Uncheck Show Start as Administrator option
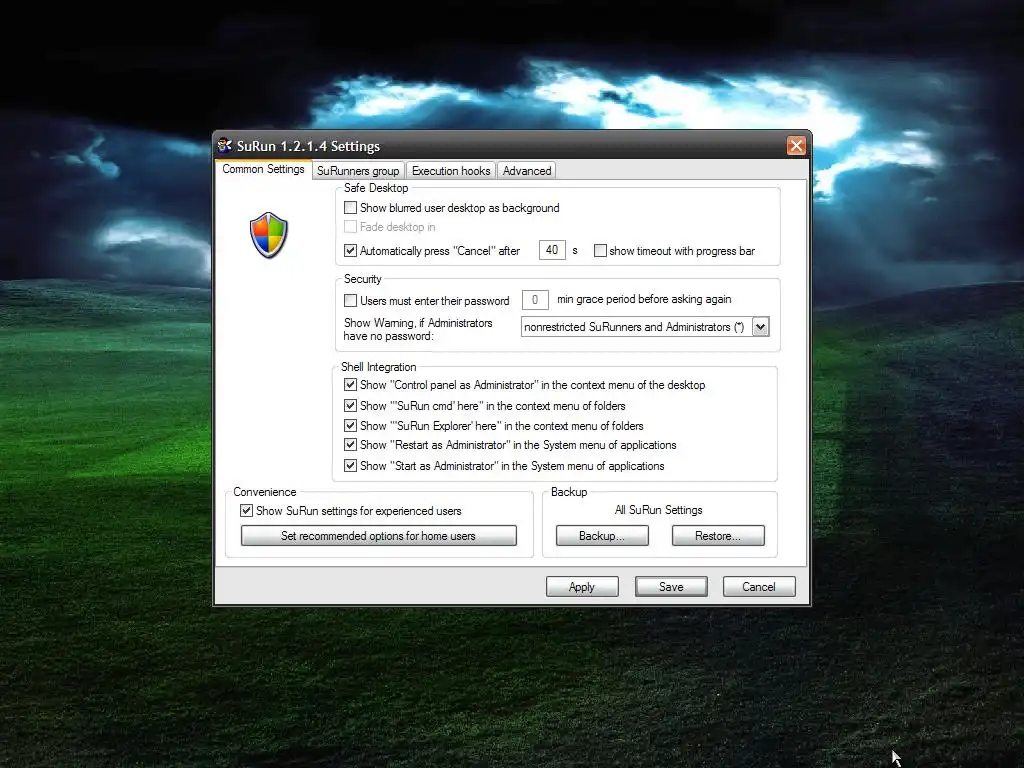 click(x=351, y=466)
